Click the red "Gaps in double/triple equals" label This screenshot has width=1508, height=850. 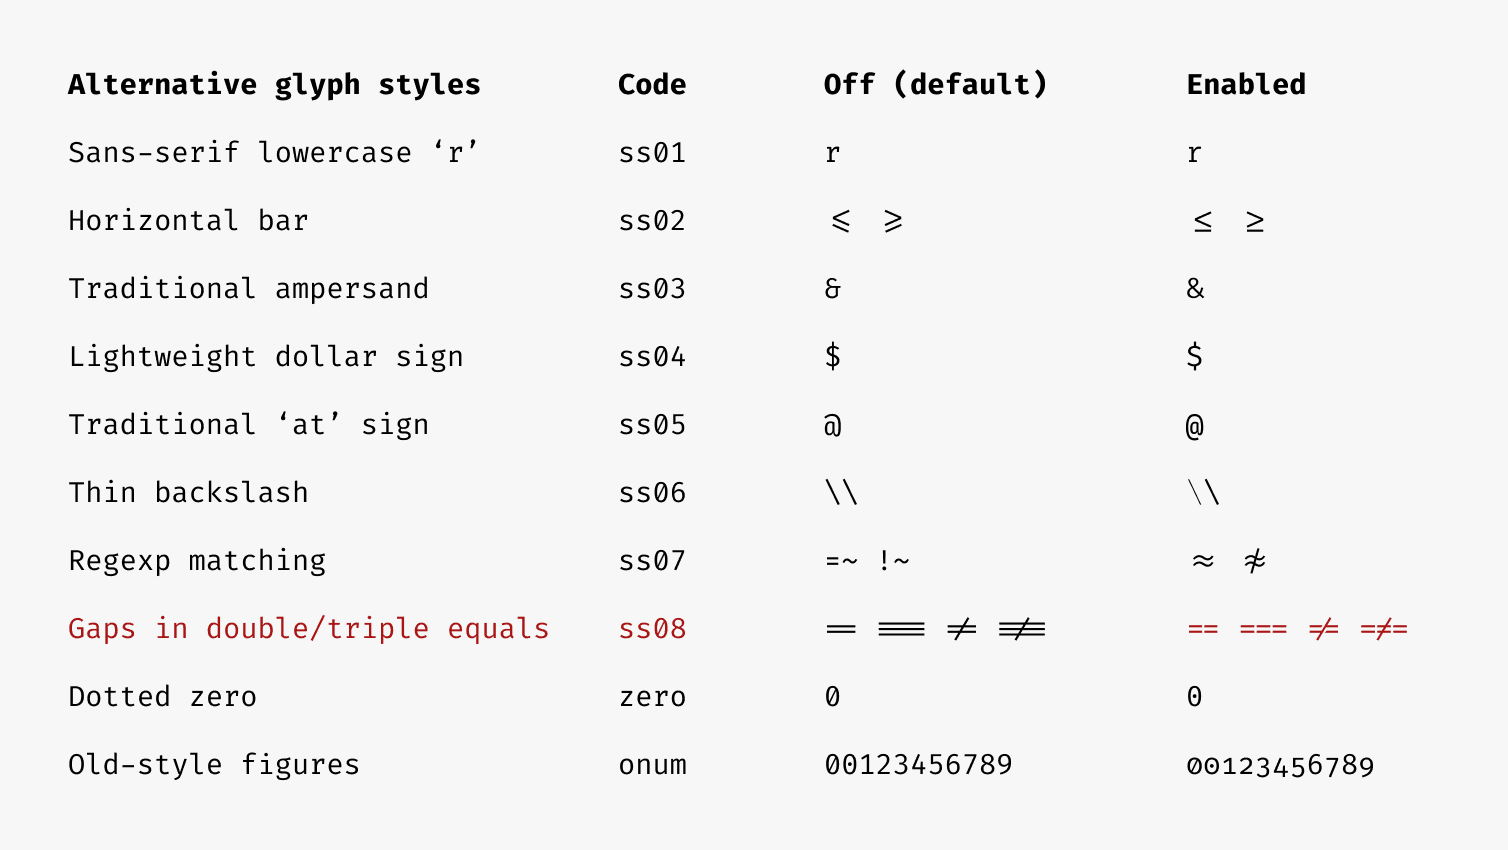click(x=308, y=629)
